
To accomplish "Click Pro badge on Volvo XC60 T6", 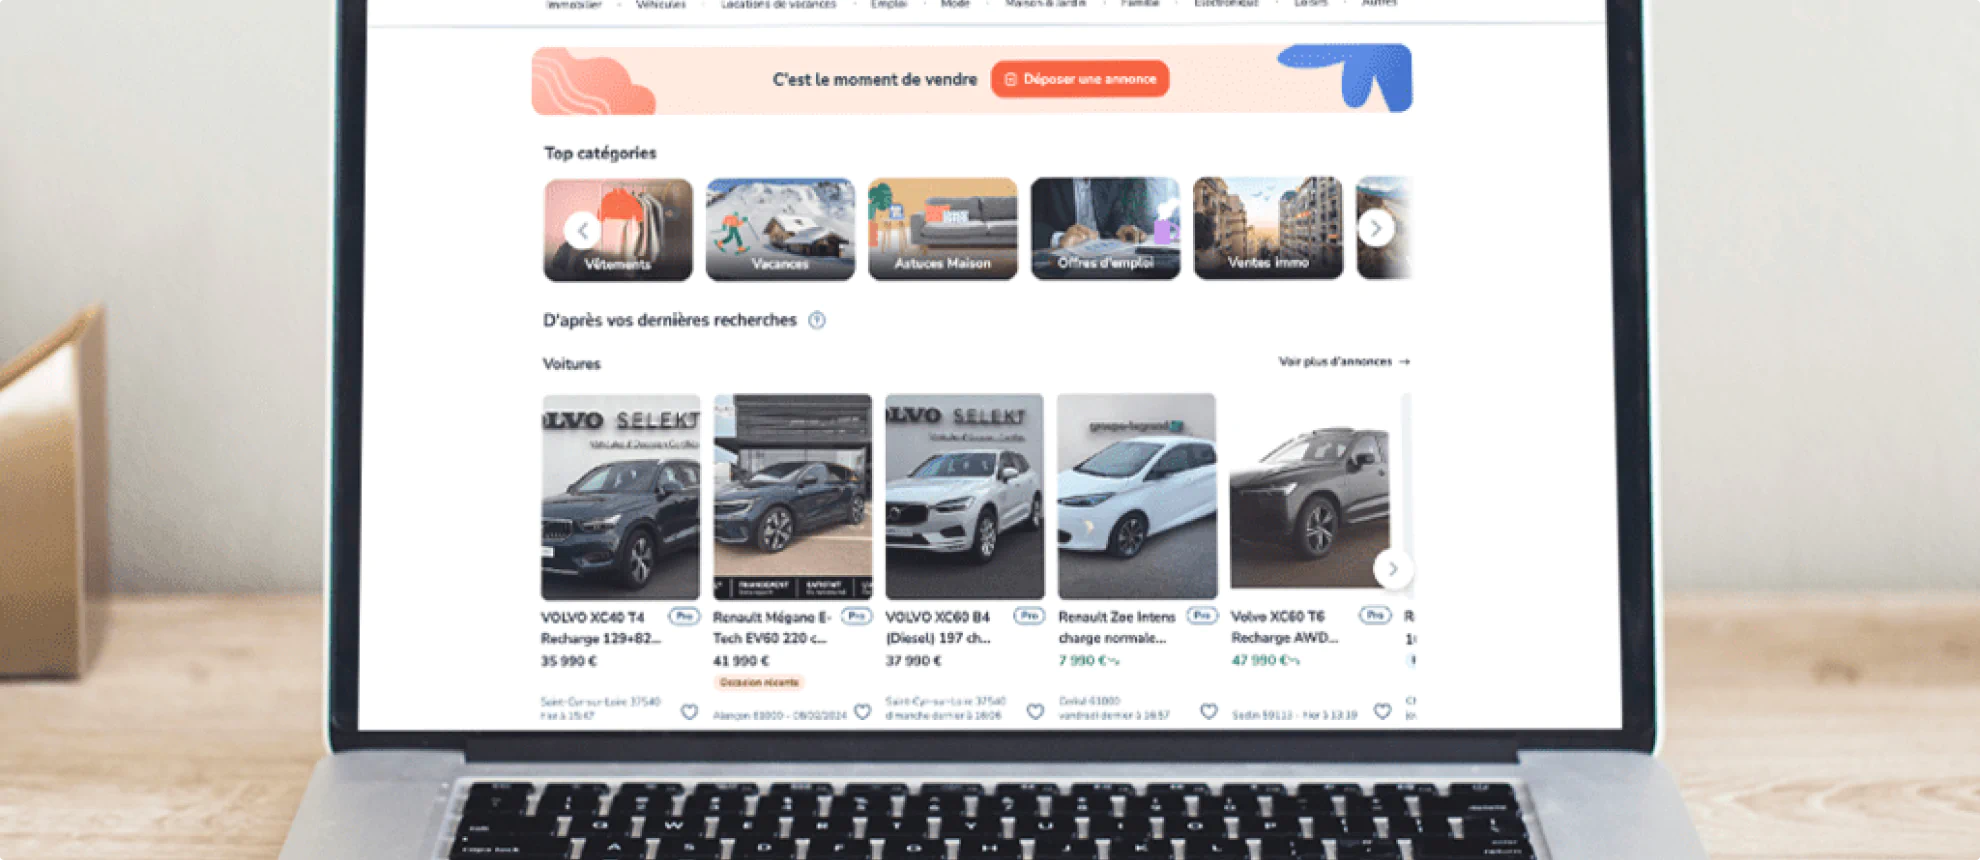I will point(1375,615).
